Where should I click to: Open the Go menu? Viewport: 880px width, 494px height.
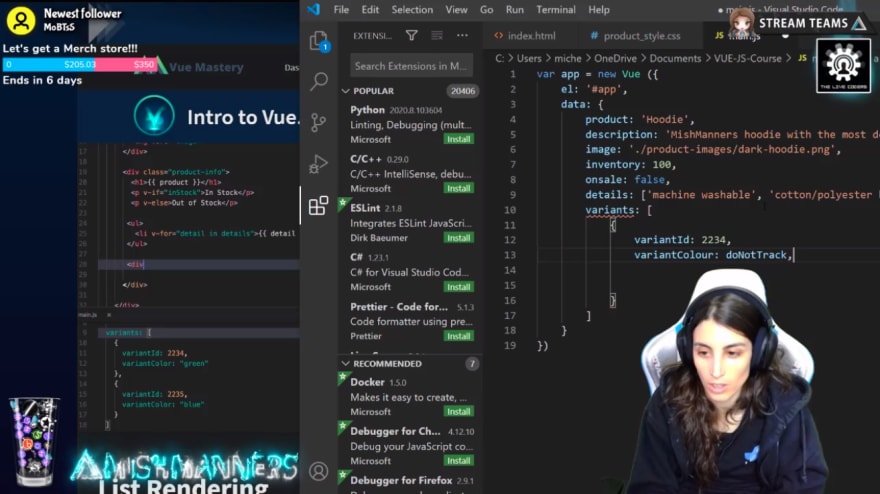coord(487,10)
